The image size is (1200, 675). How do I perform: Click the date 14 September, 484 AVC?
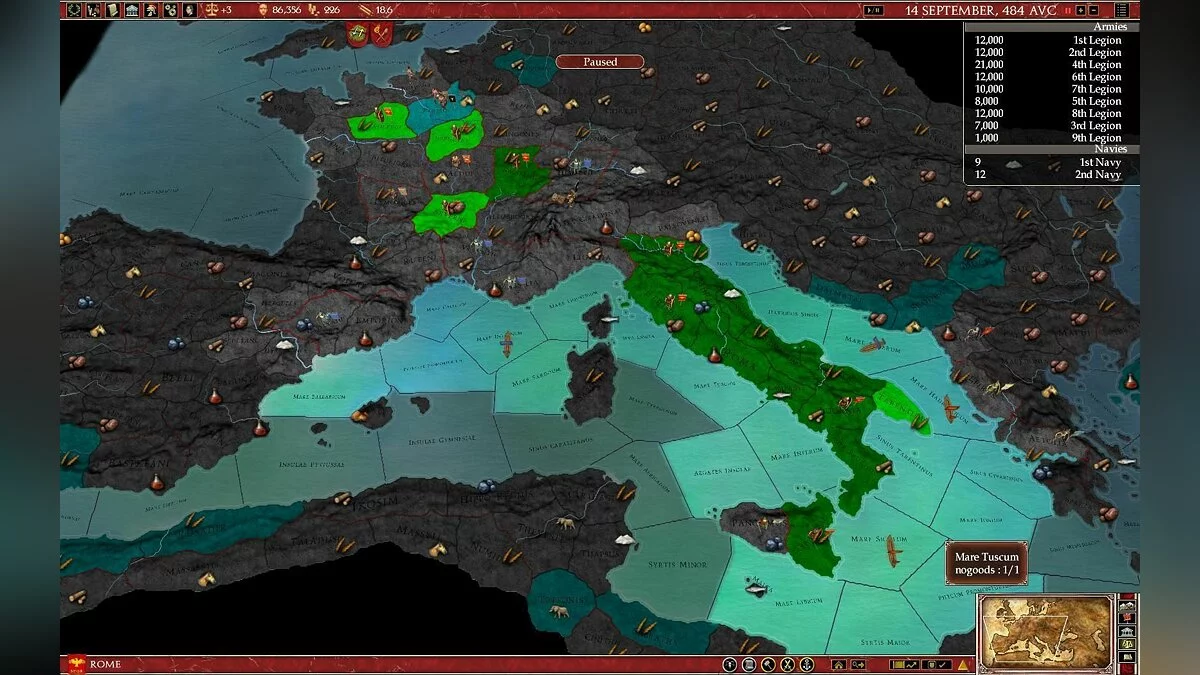pos(980,10)
